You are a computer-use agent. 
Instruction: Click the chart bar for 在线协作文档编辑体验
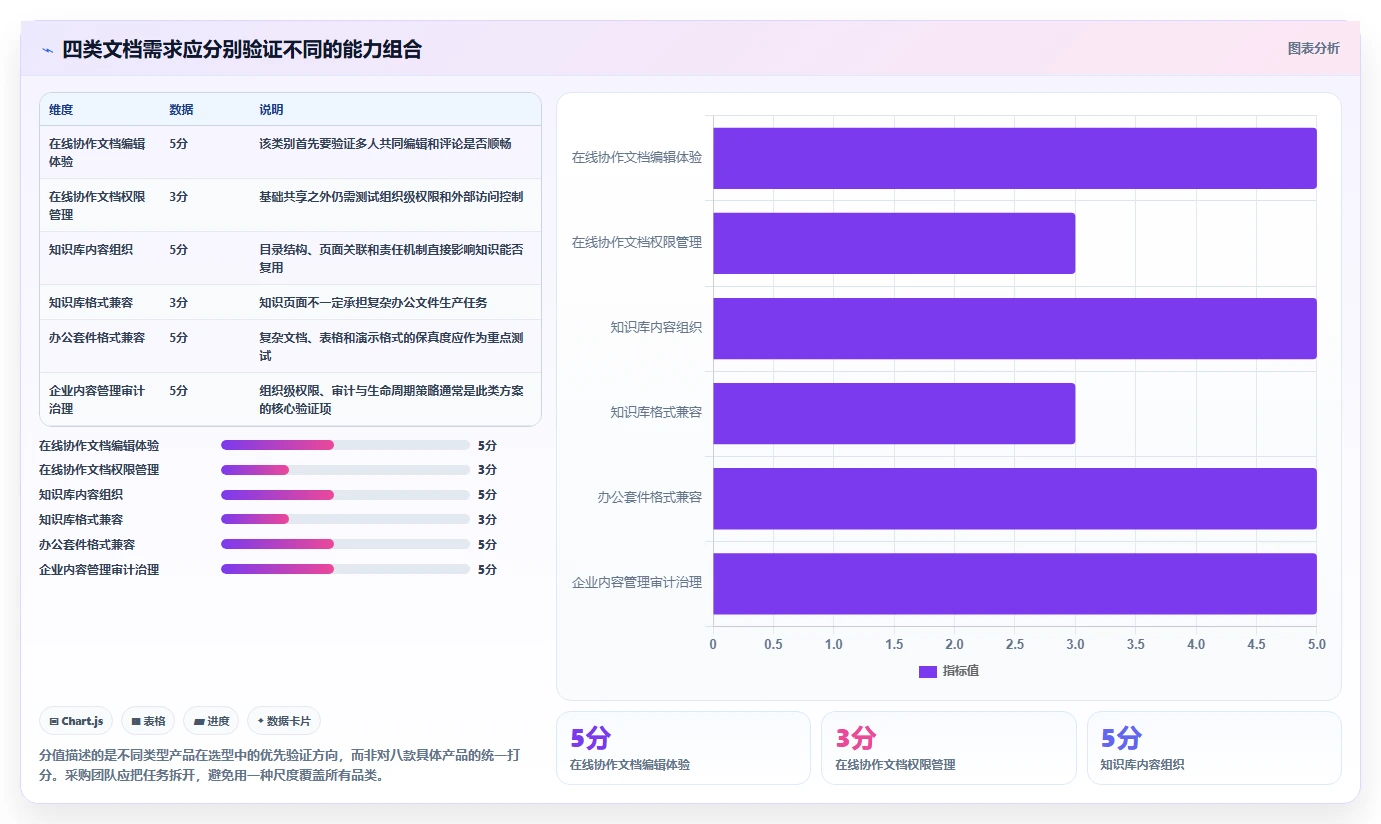coord(1014,158)
